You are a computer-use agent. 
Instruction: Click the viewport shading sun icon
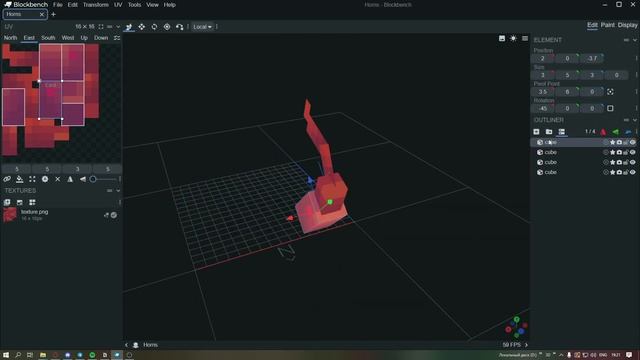coord(513,38)
